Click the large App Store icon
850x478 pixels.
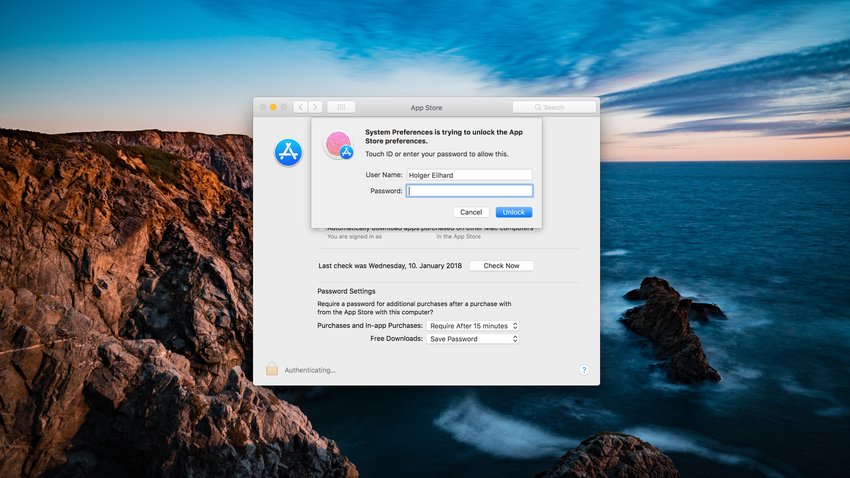(x=288, y=152)
